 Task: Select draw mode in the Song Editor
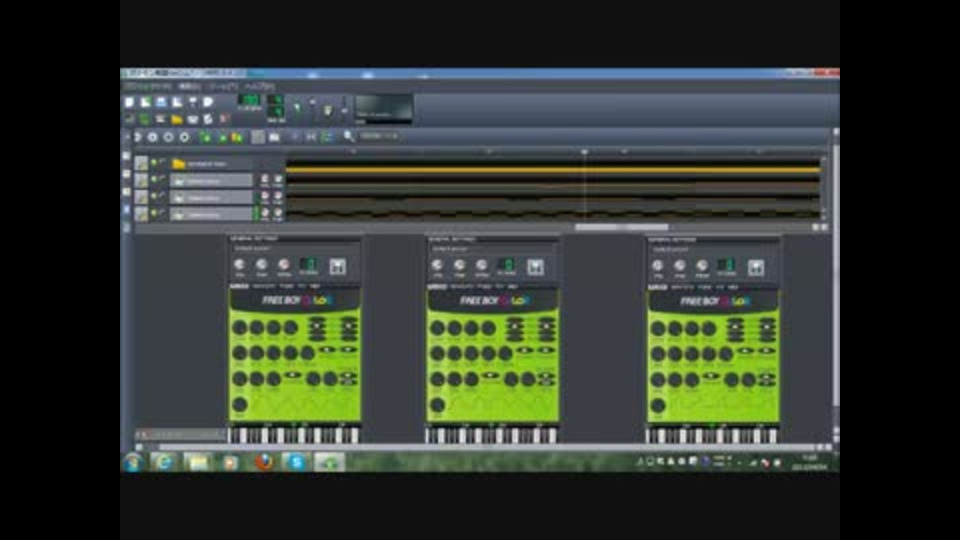click(258, 137)
